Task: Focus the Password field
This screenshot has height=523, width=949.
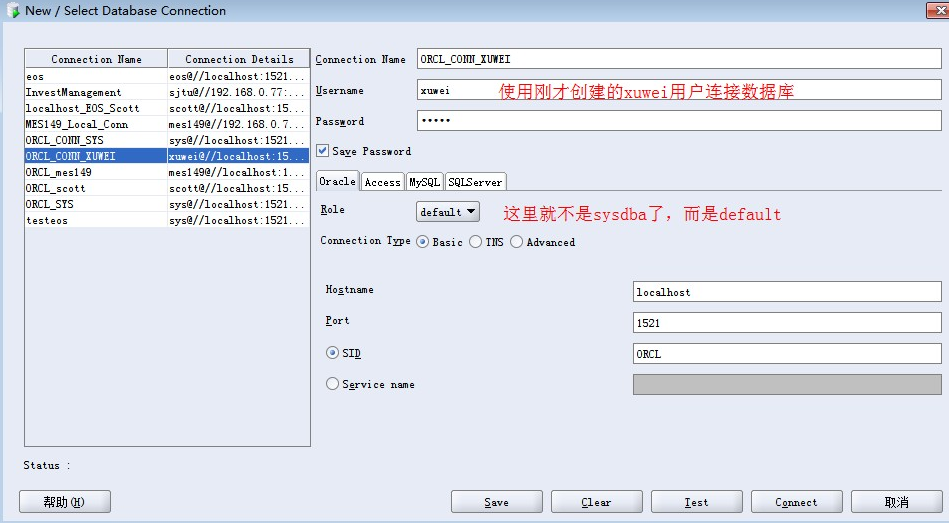Action: click(x=679, y=120)
